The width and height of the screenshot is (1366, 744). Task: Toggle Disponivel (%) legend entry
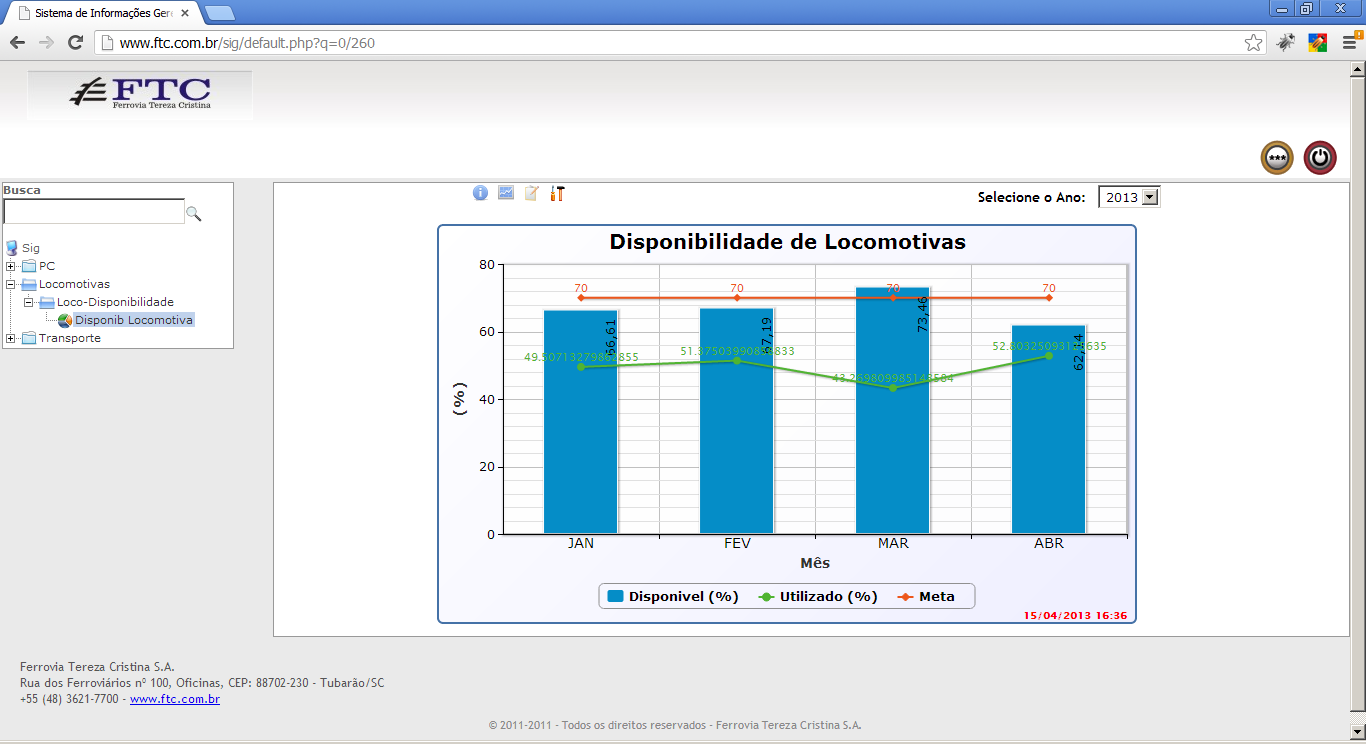[673, 596]
